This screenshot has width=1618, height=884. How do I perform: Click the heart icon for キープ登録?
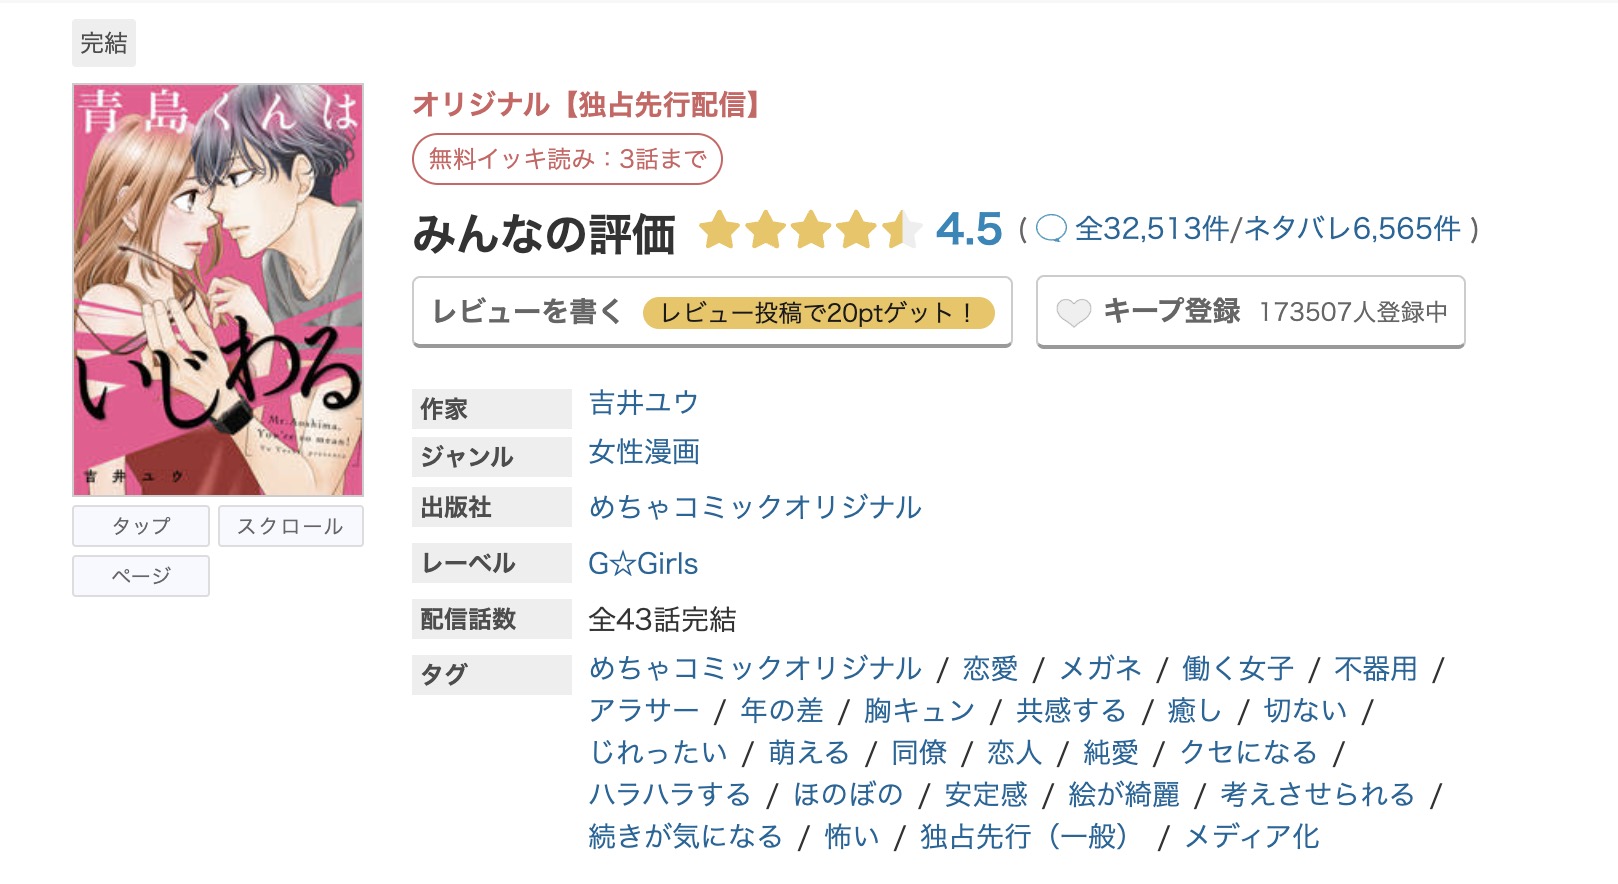tap(1075, 312)
